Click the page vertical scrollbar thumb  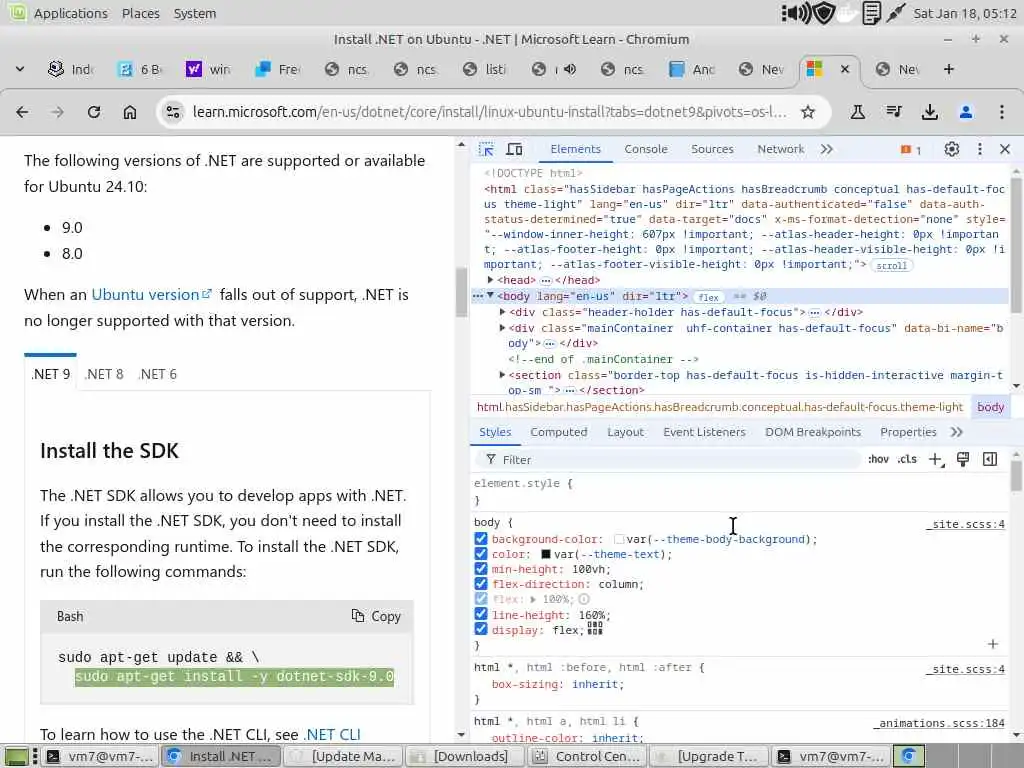[x=461, y=291]
